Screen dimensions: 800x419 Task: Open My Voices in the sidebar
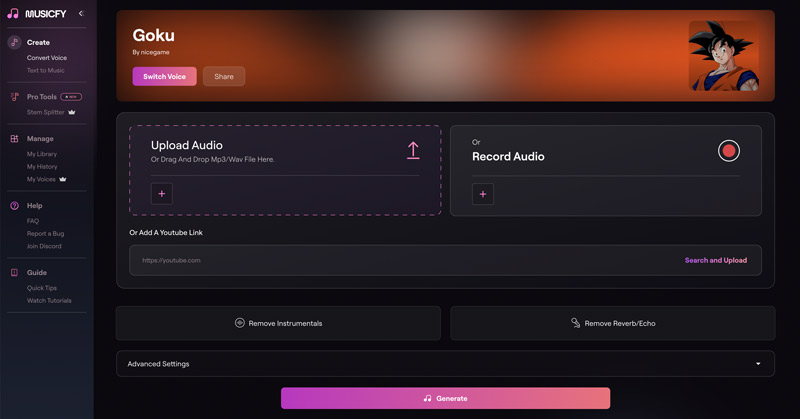coord(41,179)
